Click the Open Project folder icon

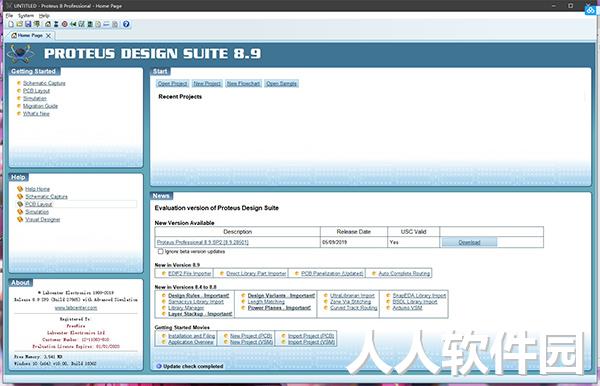tap(20, 24)
